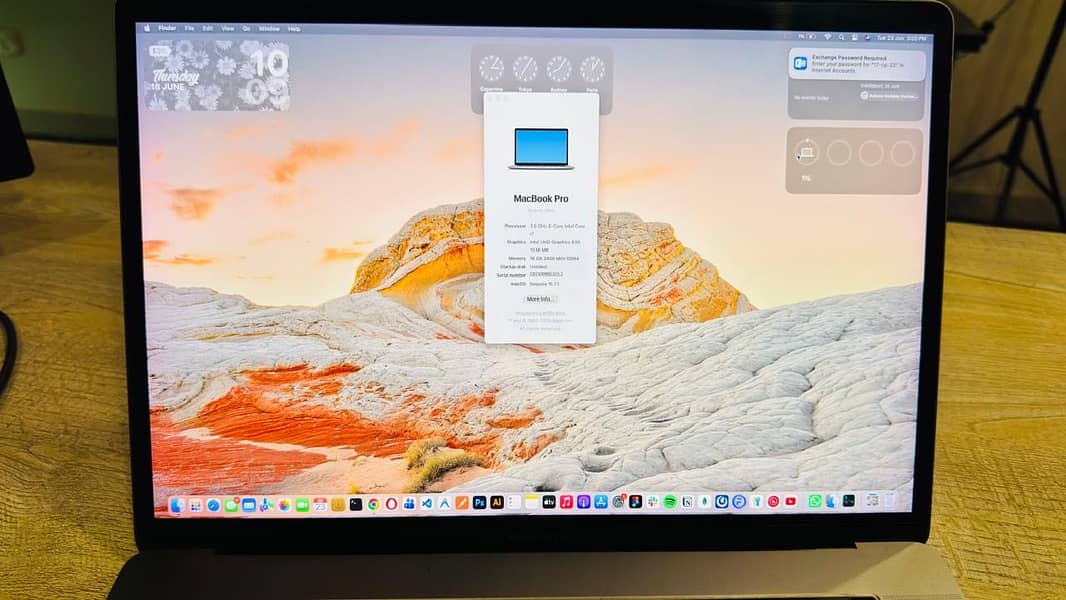Open Slack from the dock
The height and width of the screenshot is (600, 1066).
(653, 501)
